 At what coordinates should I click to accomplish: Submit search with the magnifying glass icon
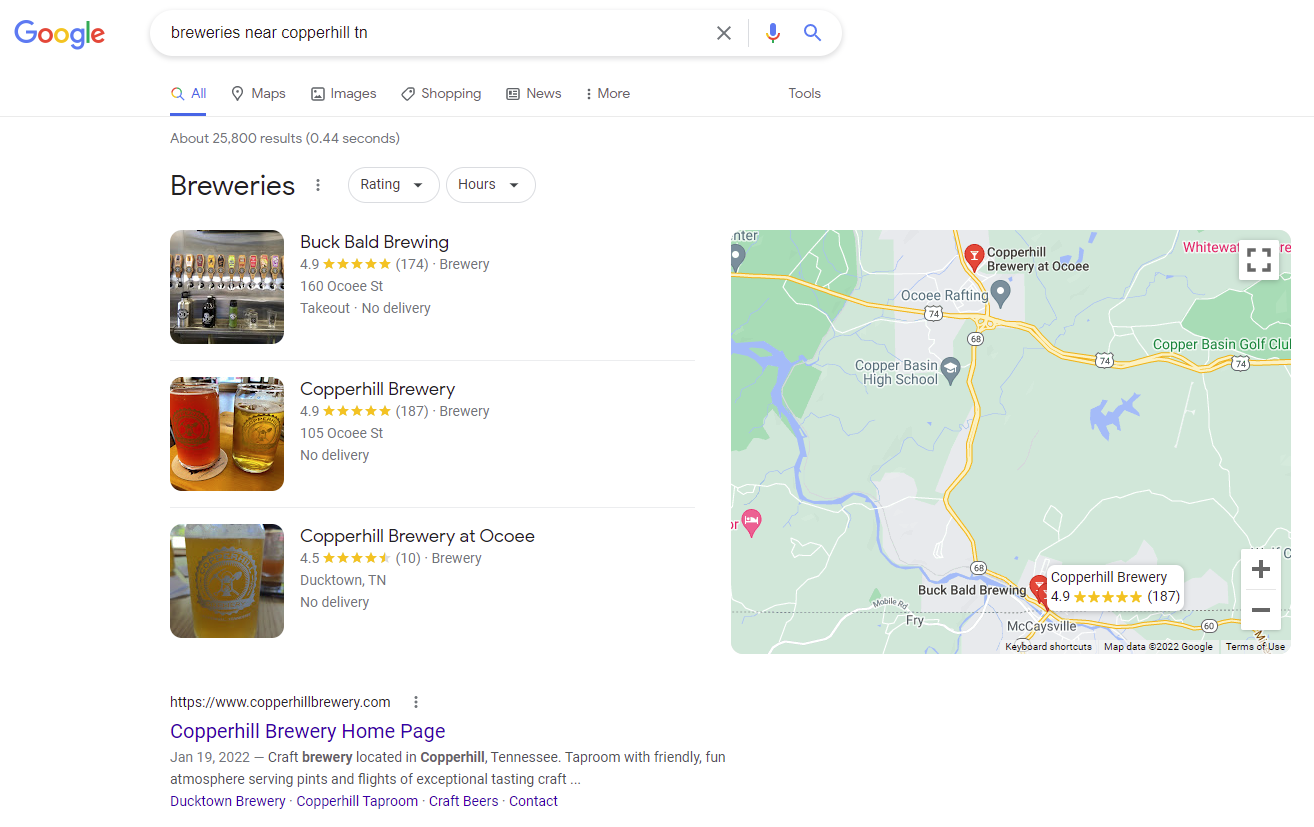point(812,33)
